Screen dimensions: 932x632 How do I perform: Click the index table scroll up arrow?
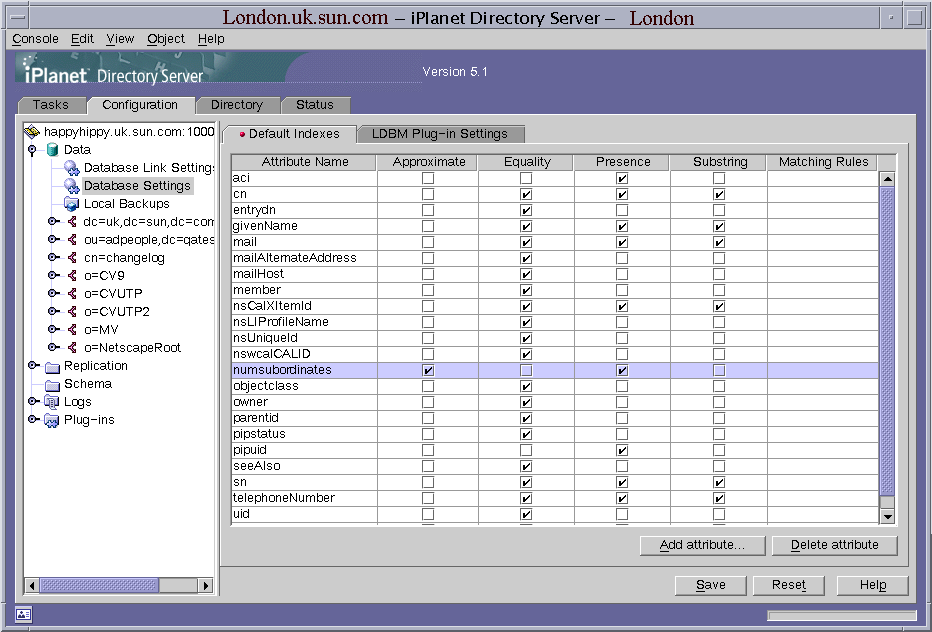[887, 179]
